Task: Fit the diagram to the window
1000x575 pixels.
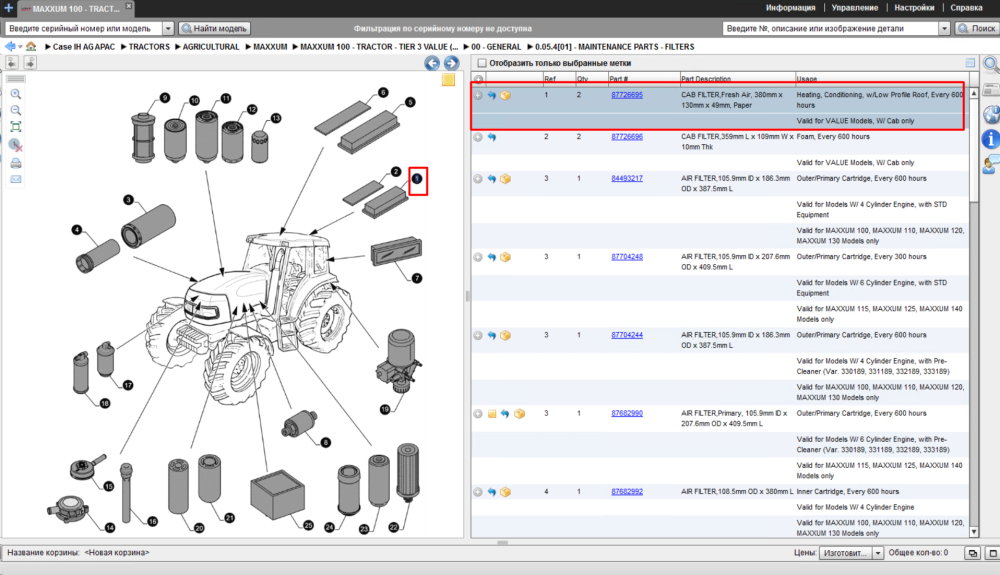Action: click(x=16, y=127)
